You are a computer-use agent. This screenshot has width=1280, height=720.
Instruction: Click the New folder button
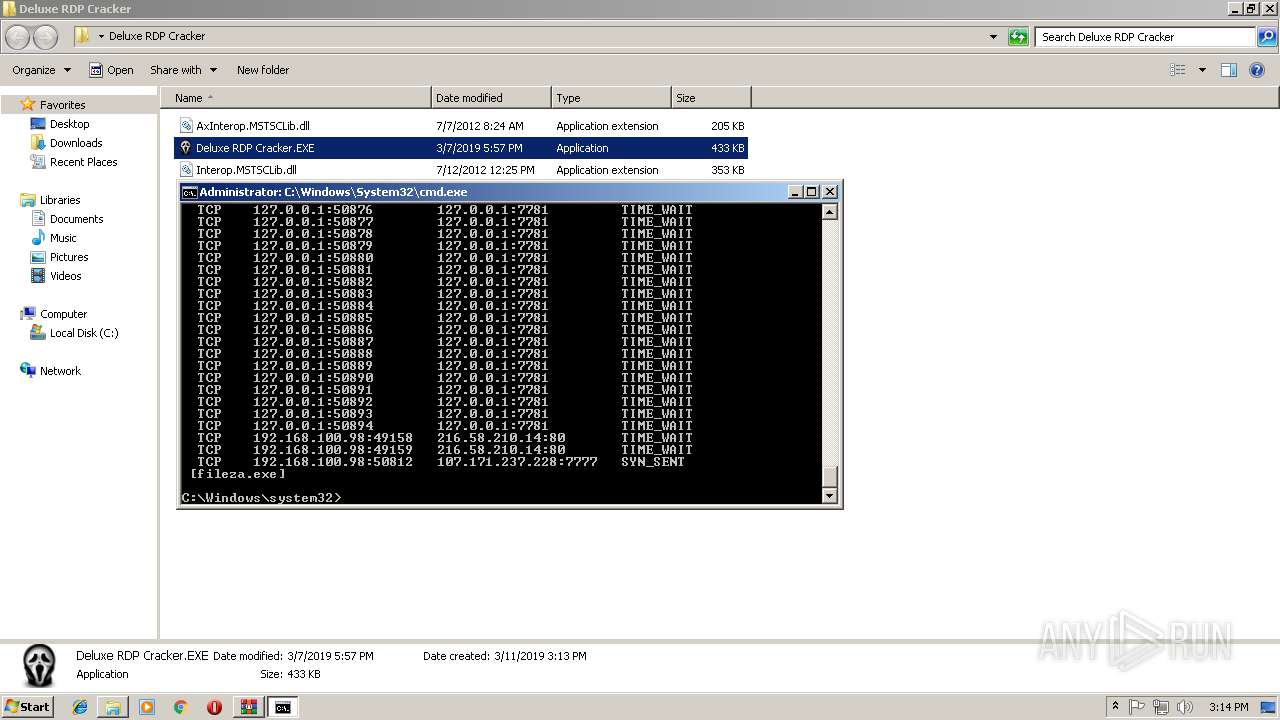263,70
